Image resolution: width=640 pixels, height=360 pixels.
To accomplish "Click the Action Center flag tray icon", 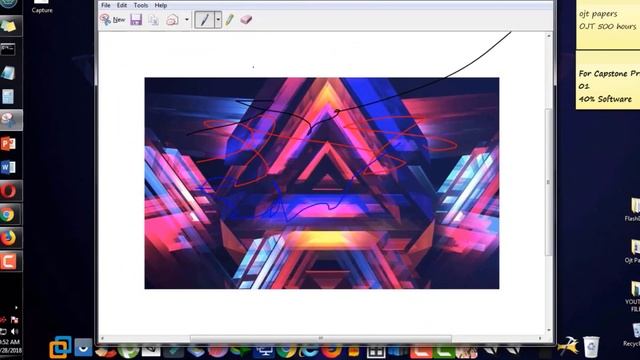I will [15, 320].
